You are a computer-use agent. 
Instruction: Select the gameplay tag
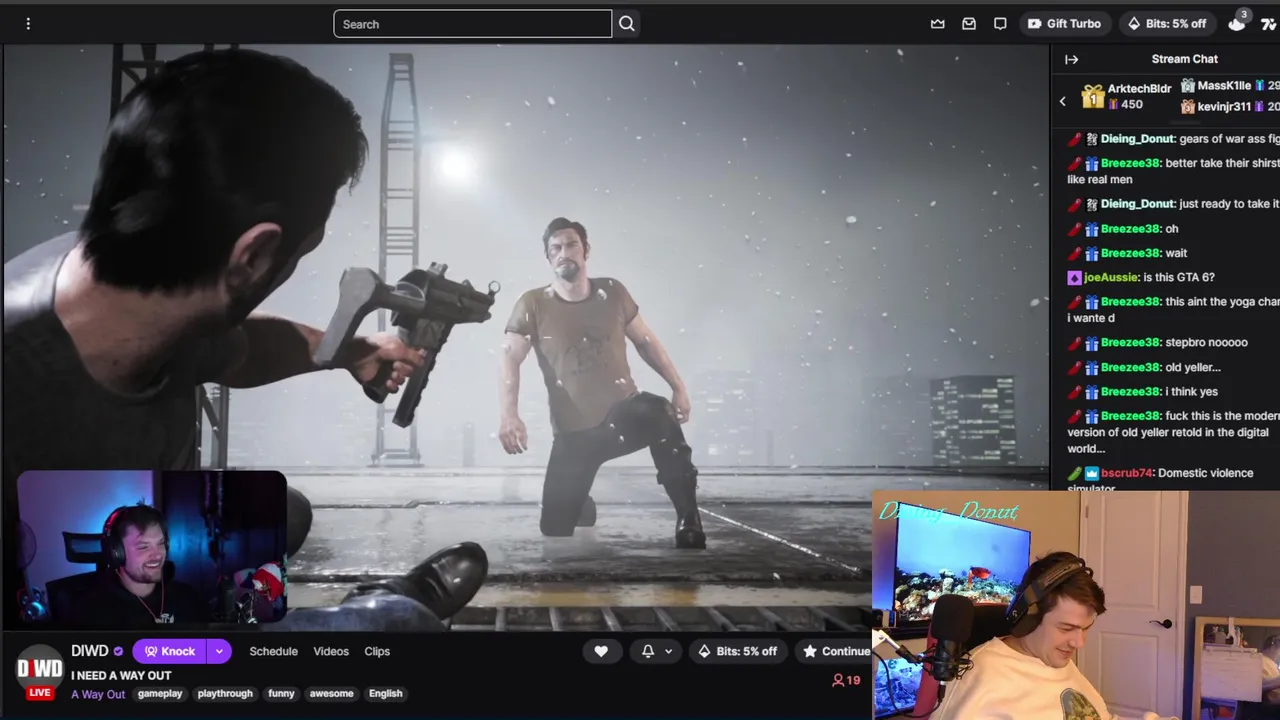160,693
